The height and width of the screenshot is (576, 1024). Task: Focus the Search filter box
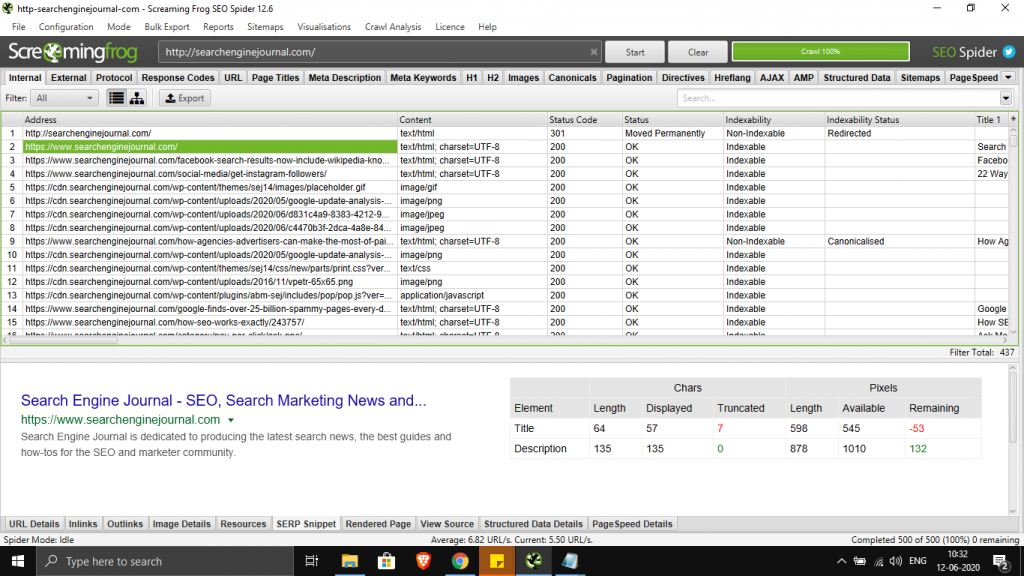tap(839, 98)
